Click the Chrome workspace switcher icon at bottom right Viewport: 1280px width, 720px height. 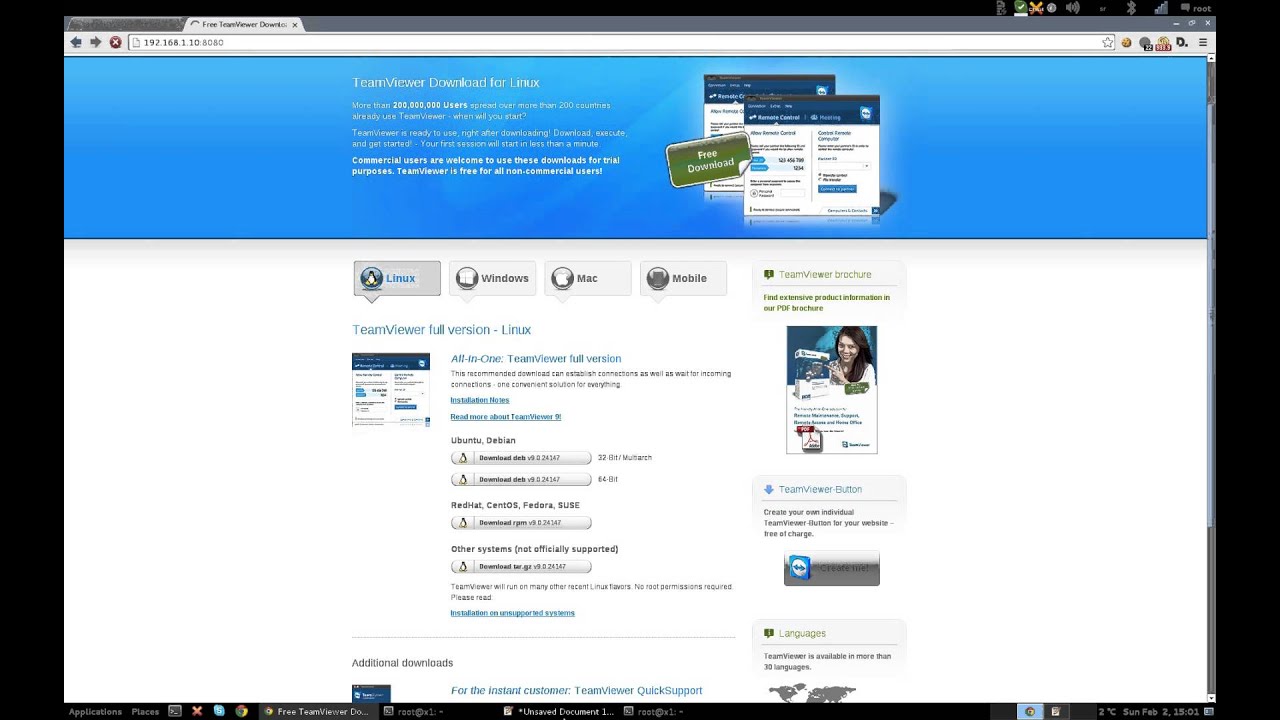[x=1030, y=712]
